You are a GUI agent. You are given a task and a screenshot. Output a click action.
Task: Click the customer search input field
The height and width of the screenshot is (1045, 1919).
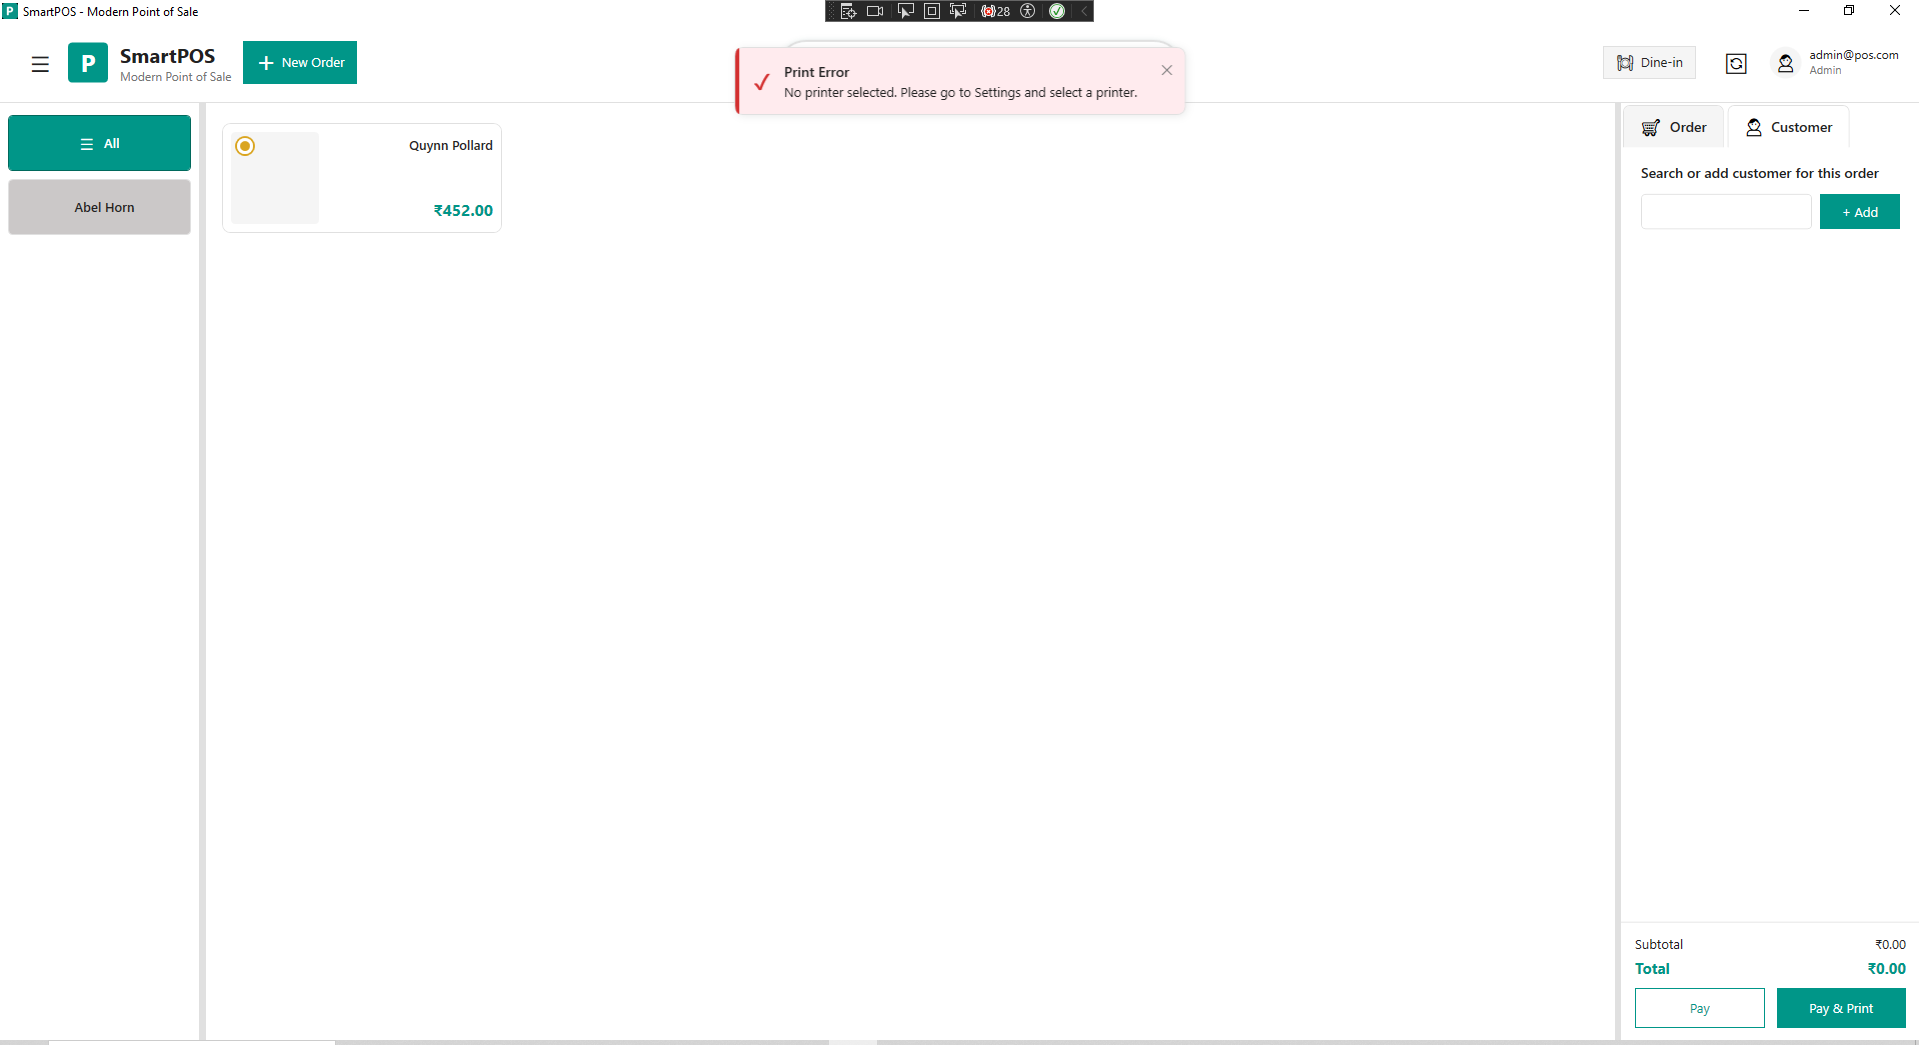(1725, 212)
